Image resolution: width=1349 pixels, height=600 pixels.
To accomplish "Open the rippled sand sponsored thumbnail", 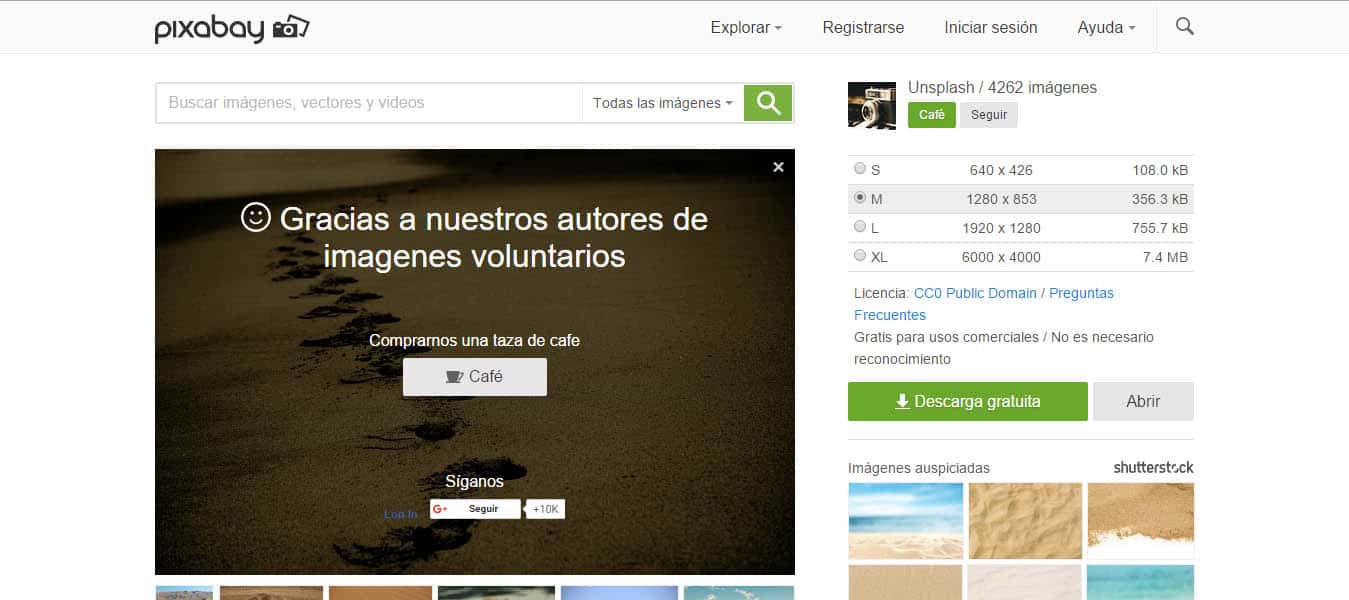I will 1025,521.
